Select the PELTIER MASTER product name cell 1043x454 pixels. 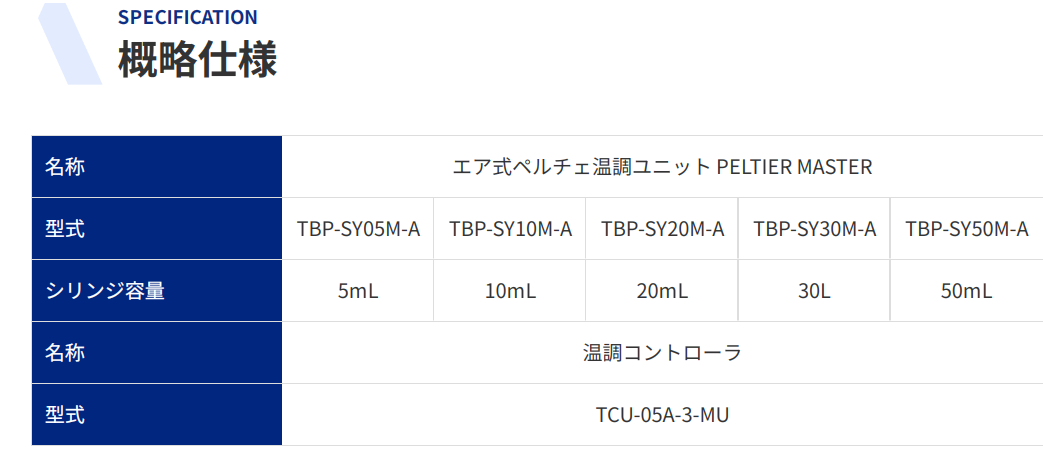663,167
